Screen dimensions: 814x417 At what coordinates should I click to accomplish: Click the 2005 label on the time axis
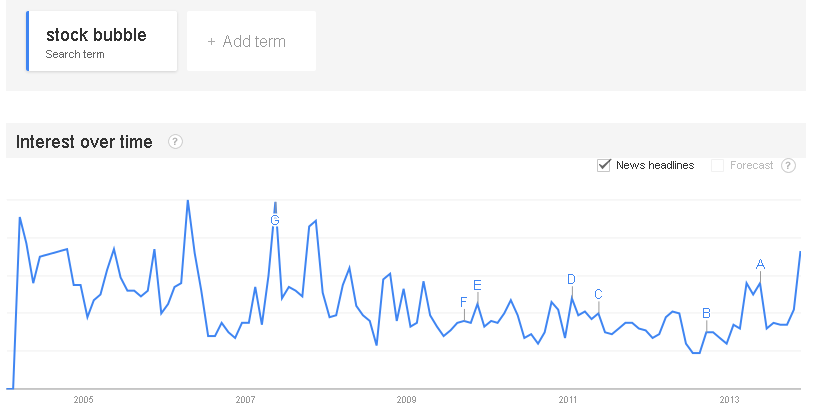point(83,400)
